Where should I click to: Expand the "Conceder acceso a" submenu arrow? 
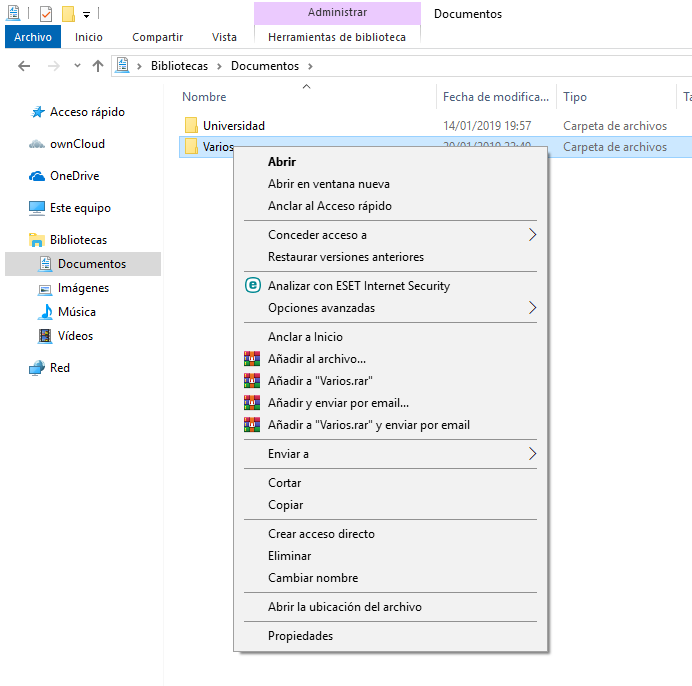tap(532, 235)
